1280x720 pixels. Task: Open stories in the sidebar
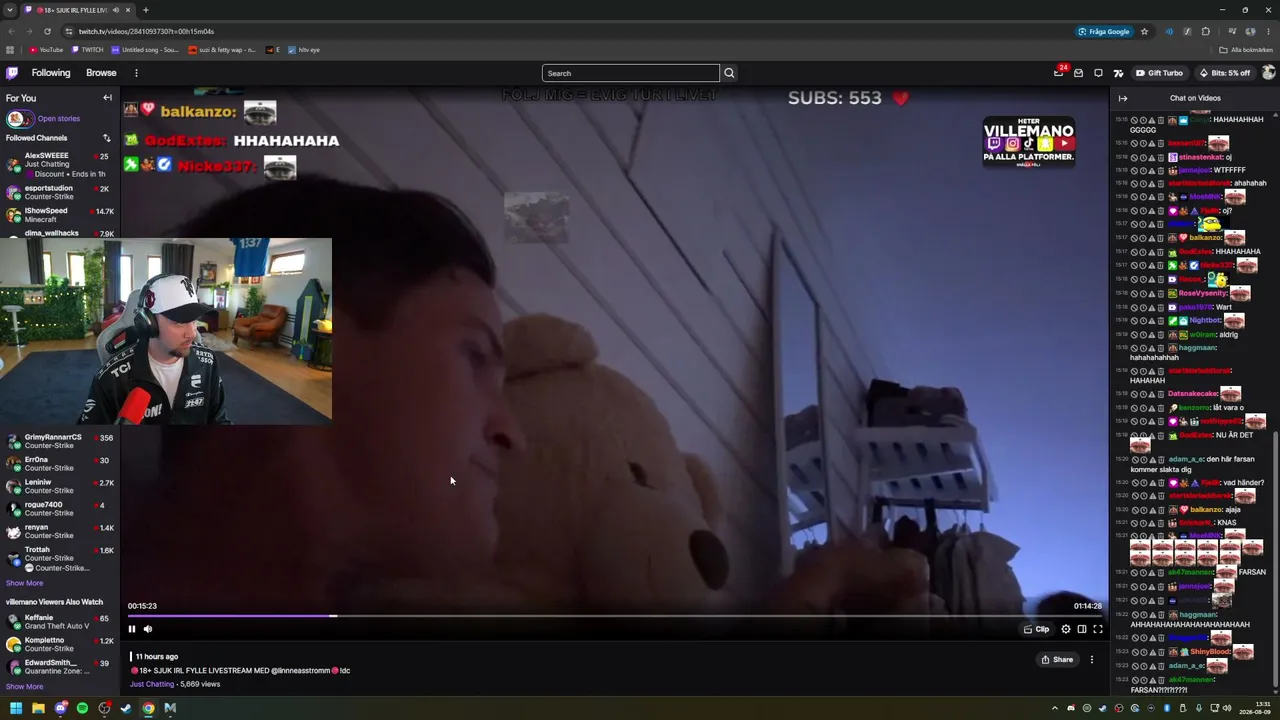(x=44, y=119)
